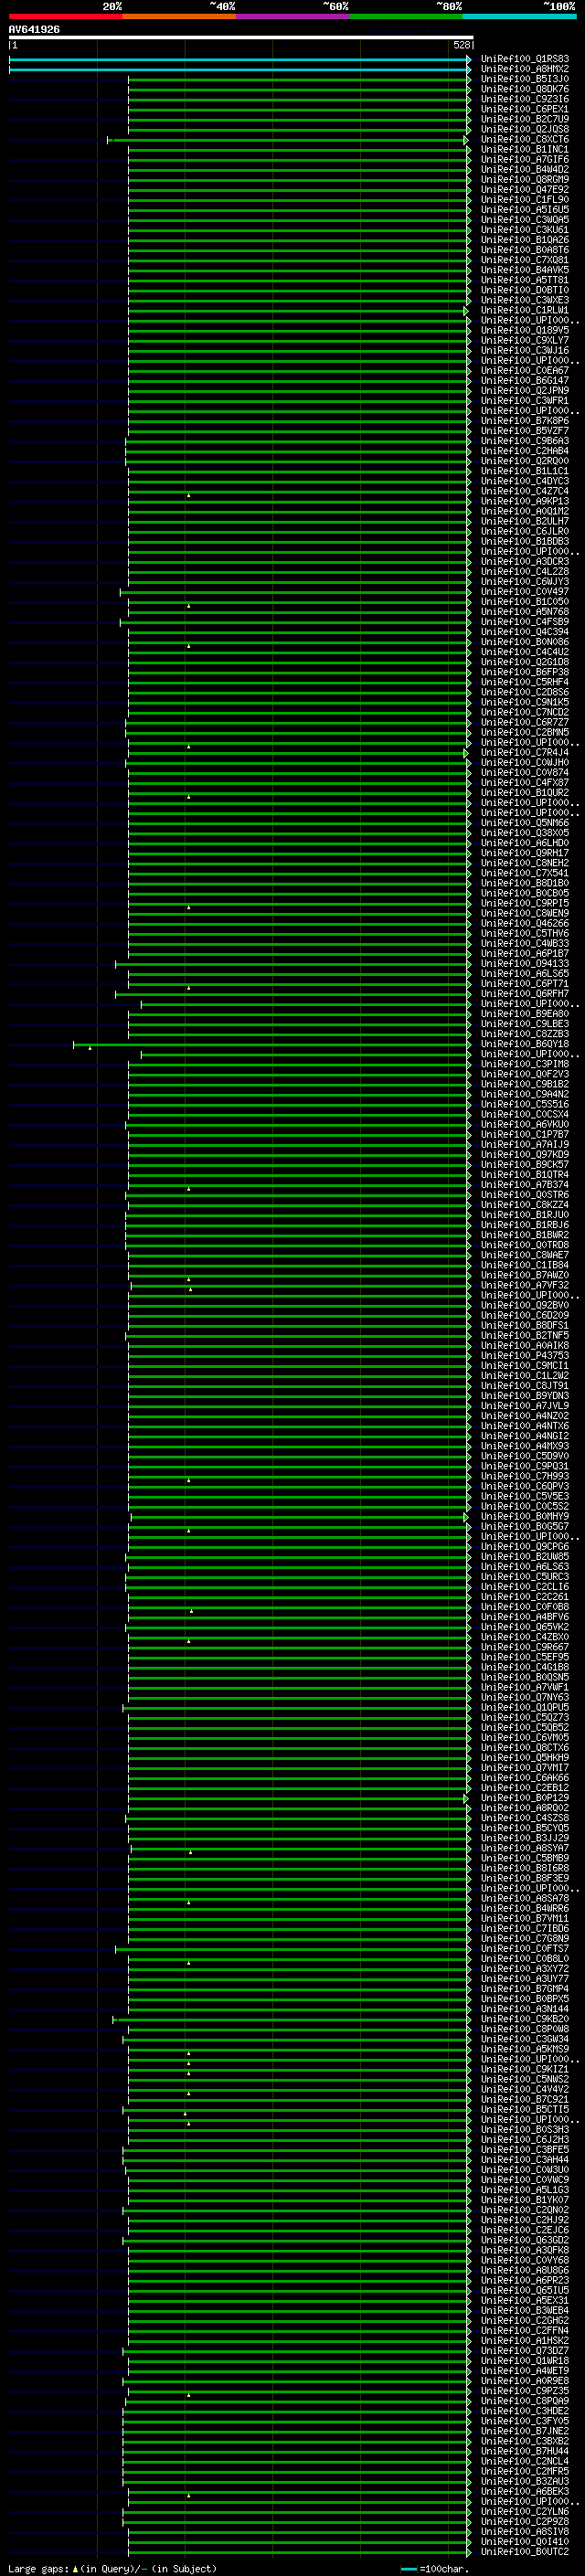
Task: Select hit UniRef100_A5TT81
Action: click(x=525, y=279)
